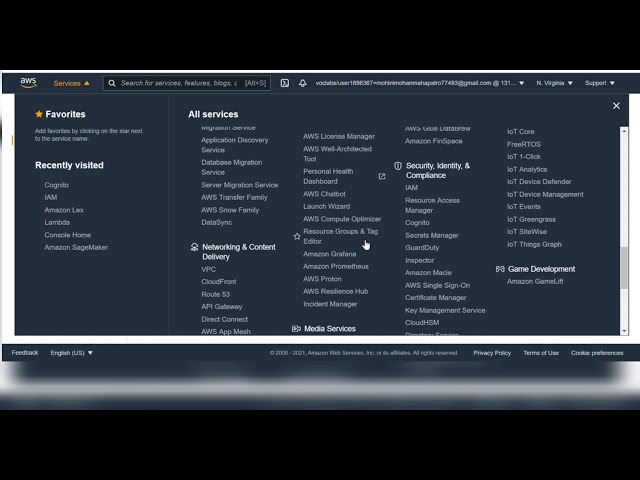Open Direct Connect service
This screenshot has height=480, width=640.
tap(224, 319)
